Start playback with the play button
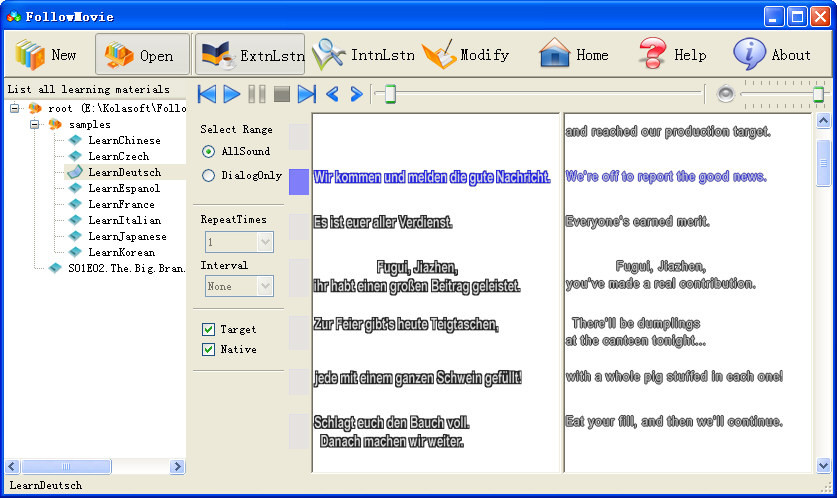This screenshot has height=498, width=837. (x=231, y=94)
